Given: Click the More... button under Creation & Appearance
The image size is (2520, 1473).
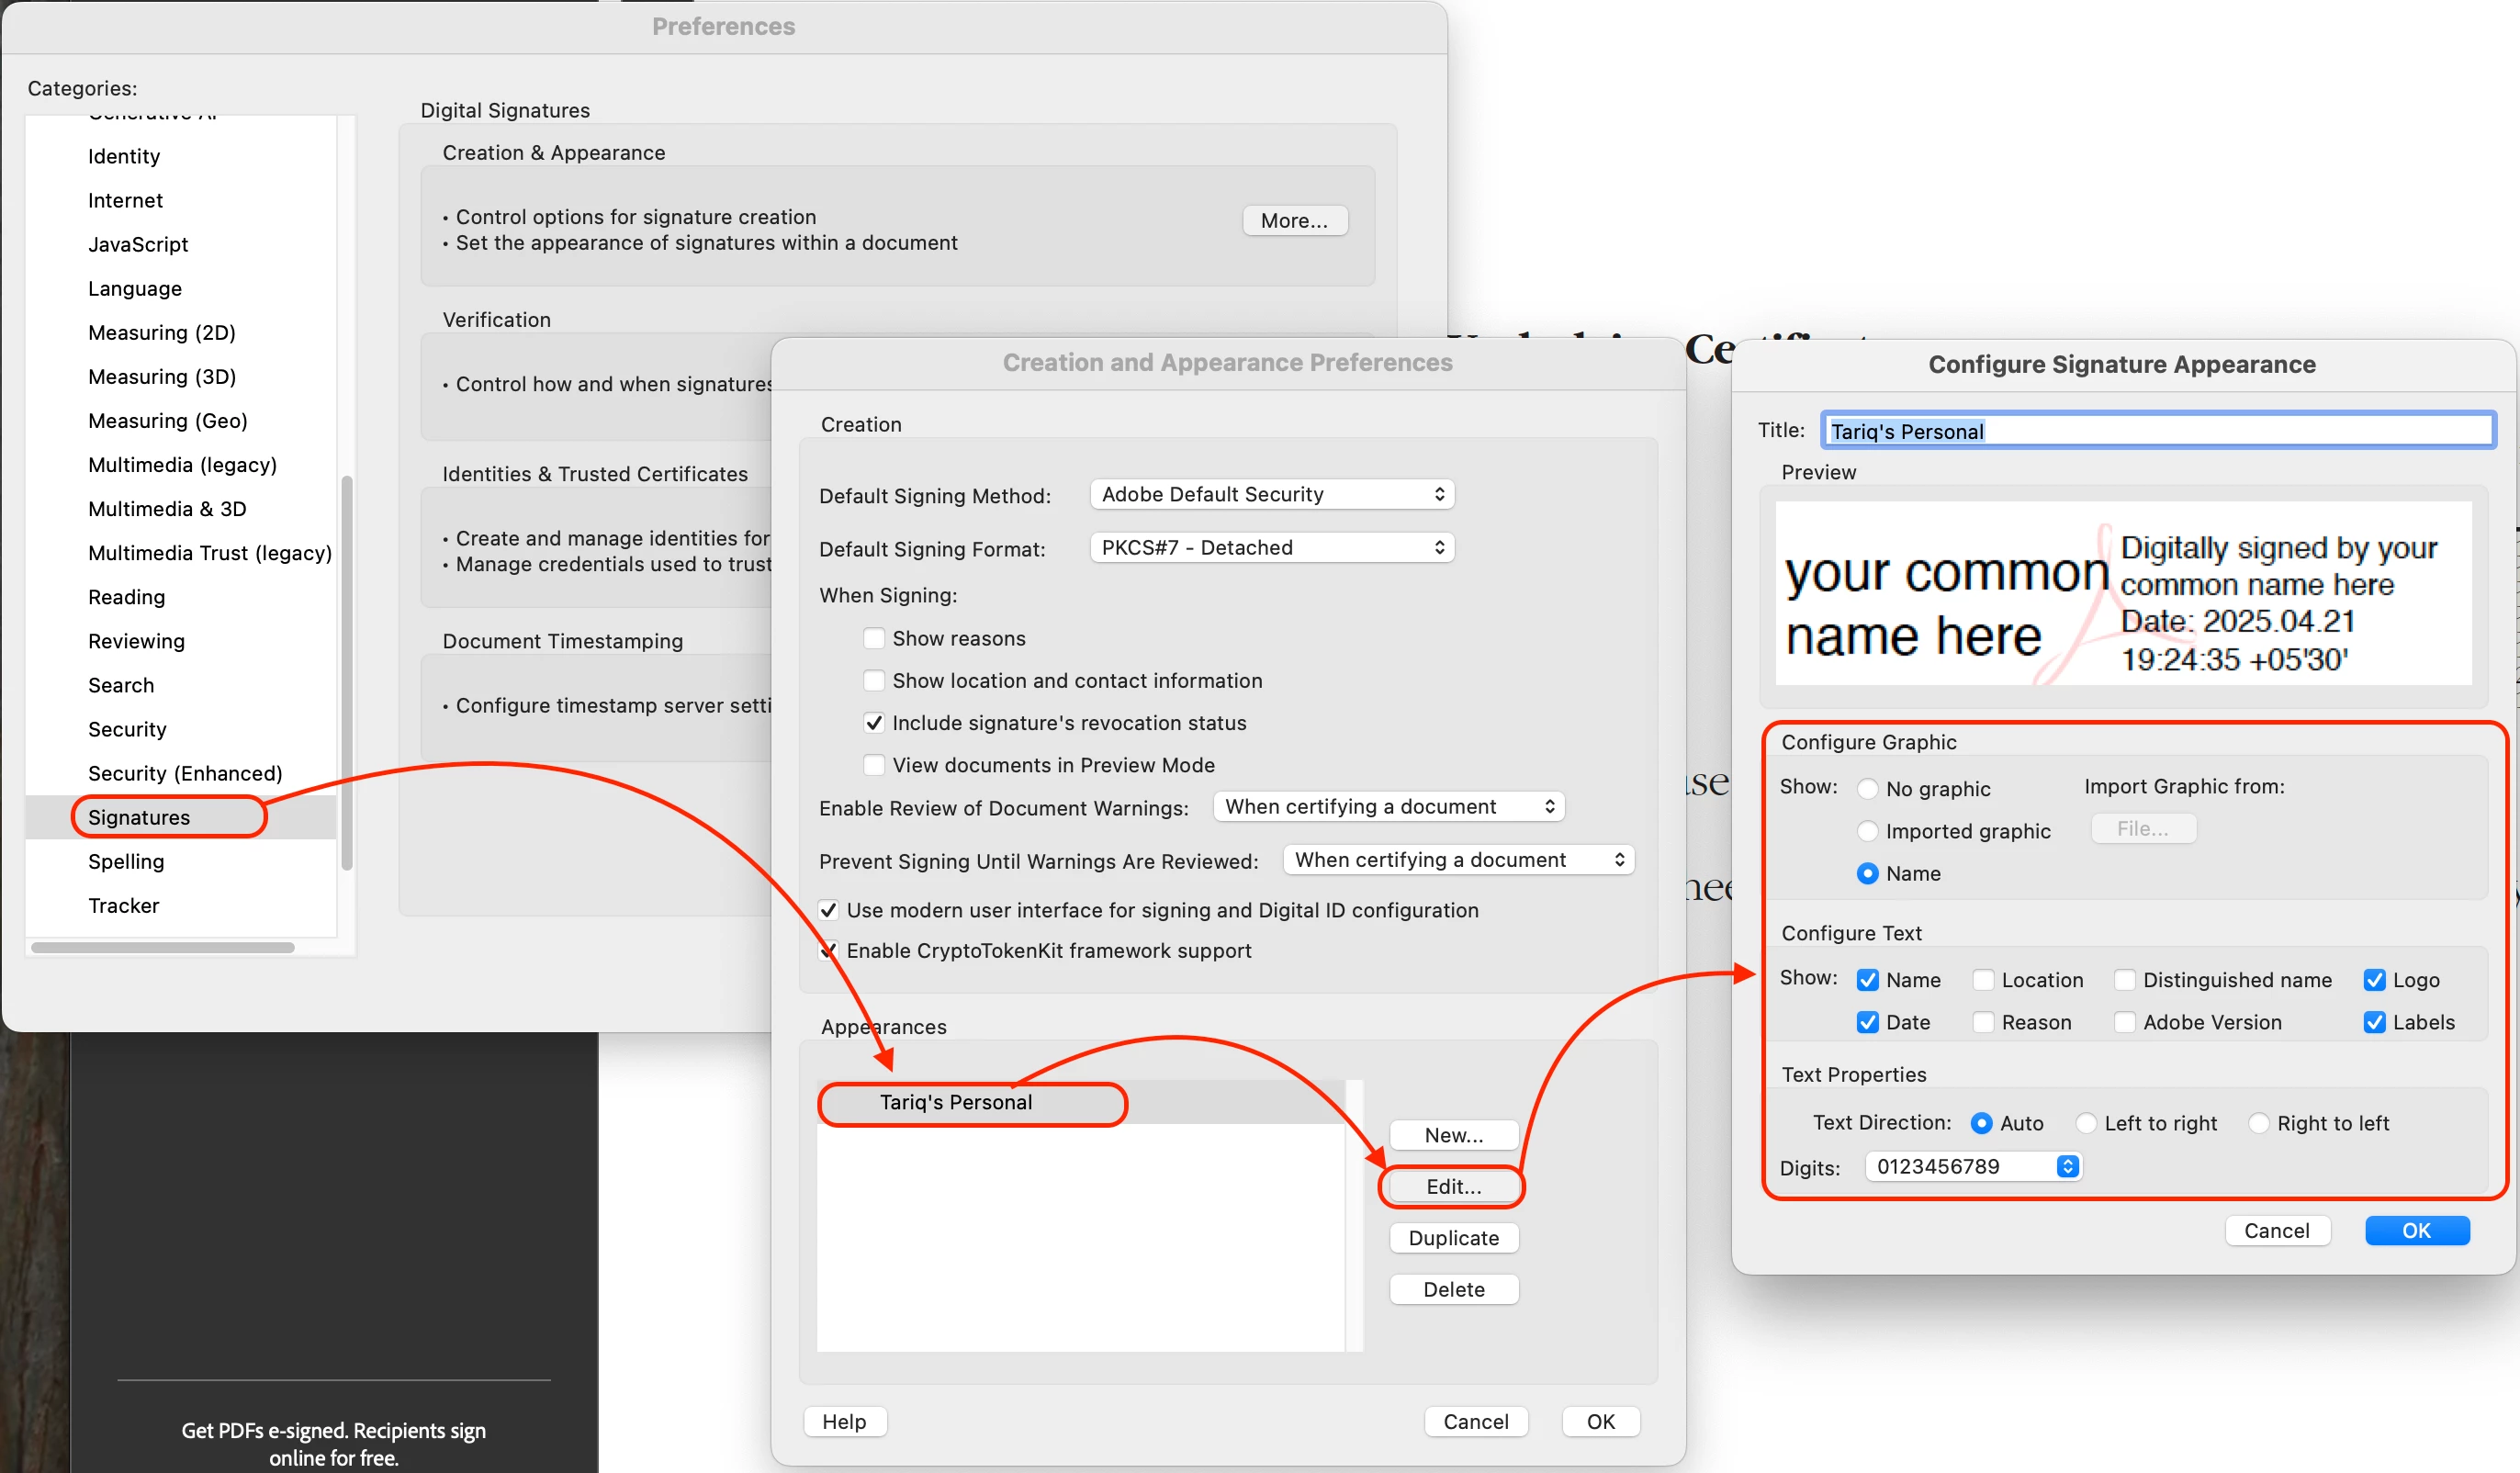Looking at the screenshot, I should (x=1294, y=220).
